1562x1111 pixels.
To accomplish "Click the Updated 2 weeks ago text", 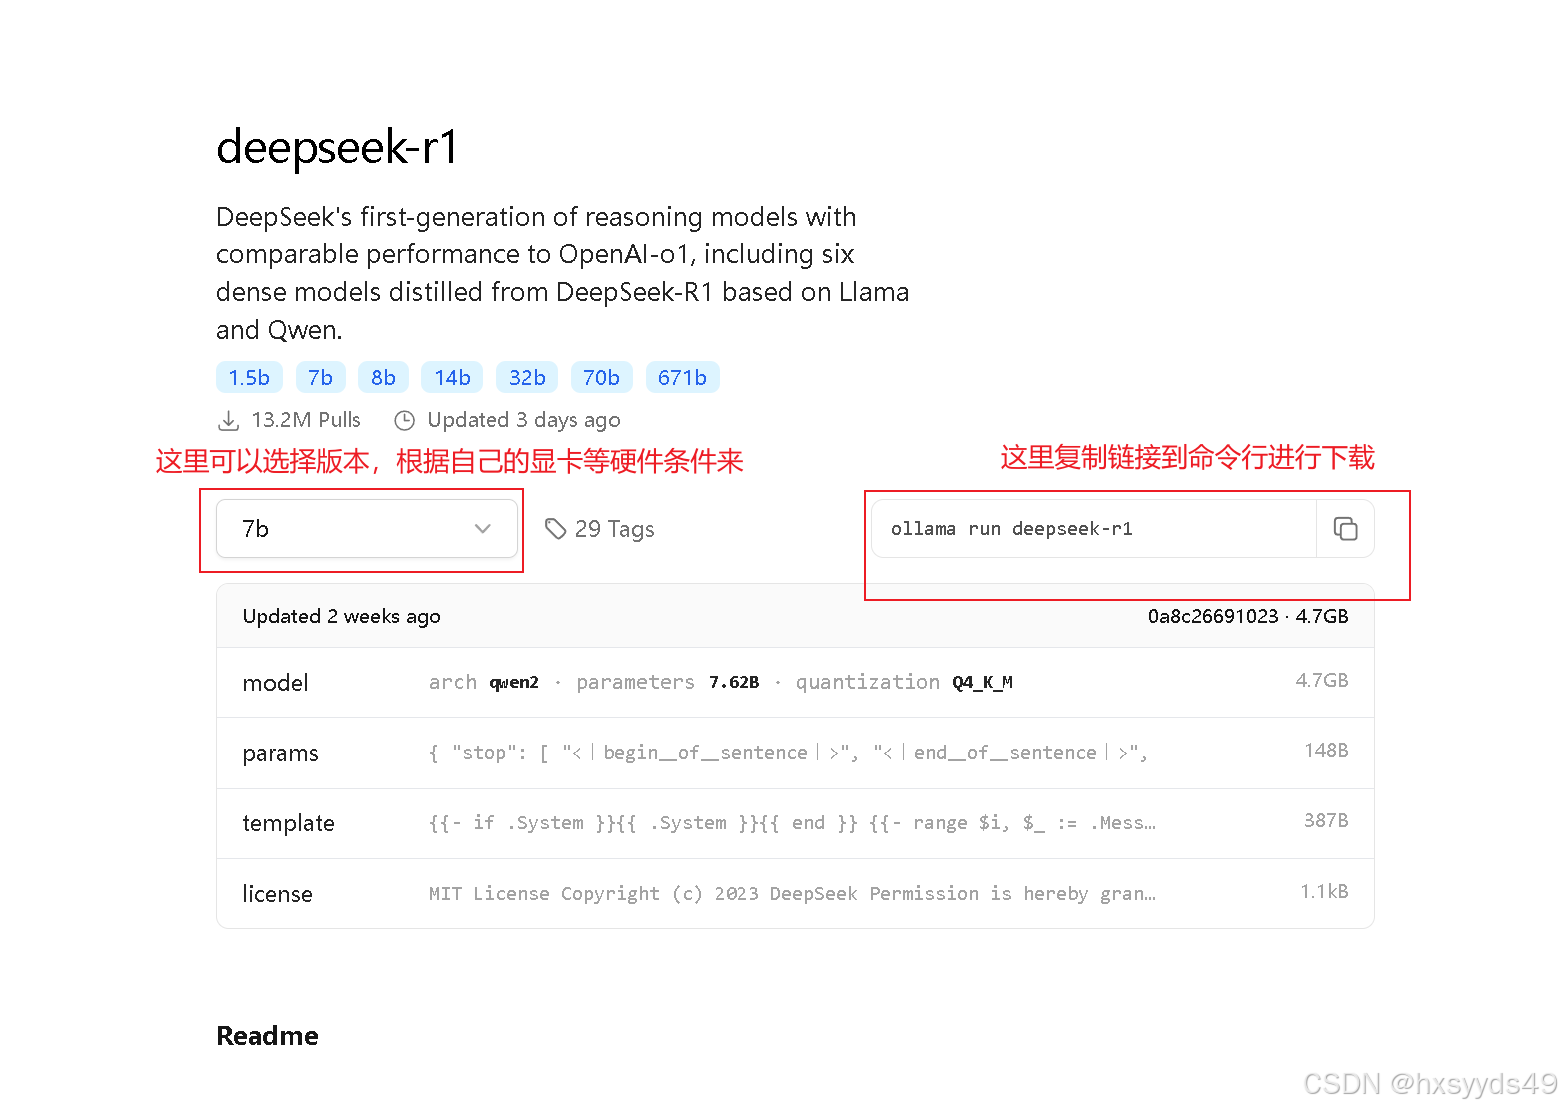I will click(341, 616).
